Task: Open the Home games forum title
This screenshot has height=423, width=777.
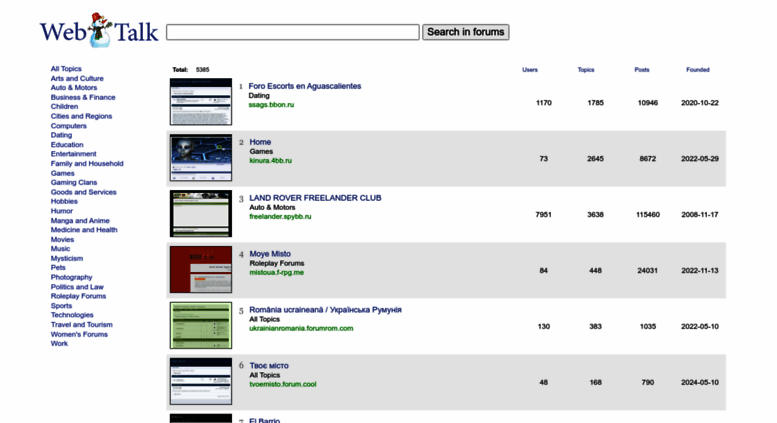Action: (x=260, y=142)
